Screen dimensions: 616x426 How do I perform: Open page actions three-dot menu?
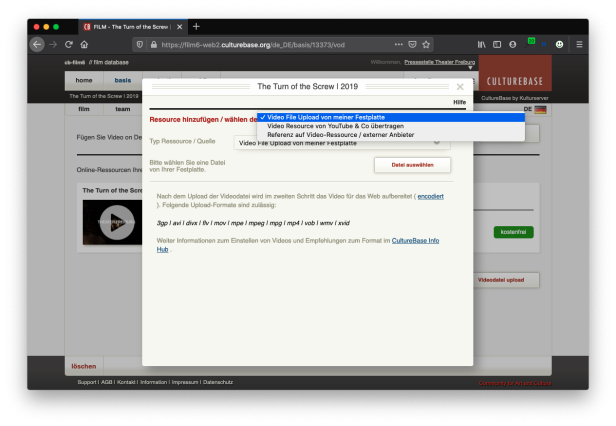click(398, 44)
